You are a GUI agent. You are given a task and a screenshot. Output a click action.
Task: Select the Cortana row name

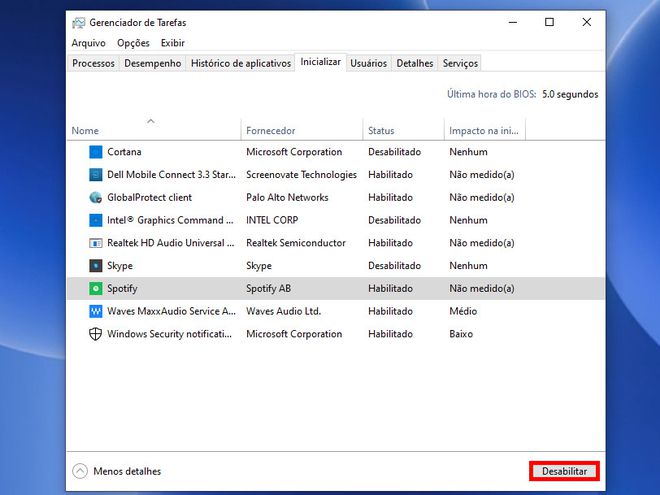coord(124,152)
